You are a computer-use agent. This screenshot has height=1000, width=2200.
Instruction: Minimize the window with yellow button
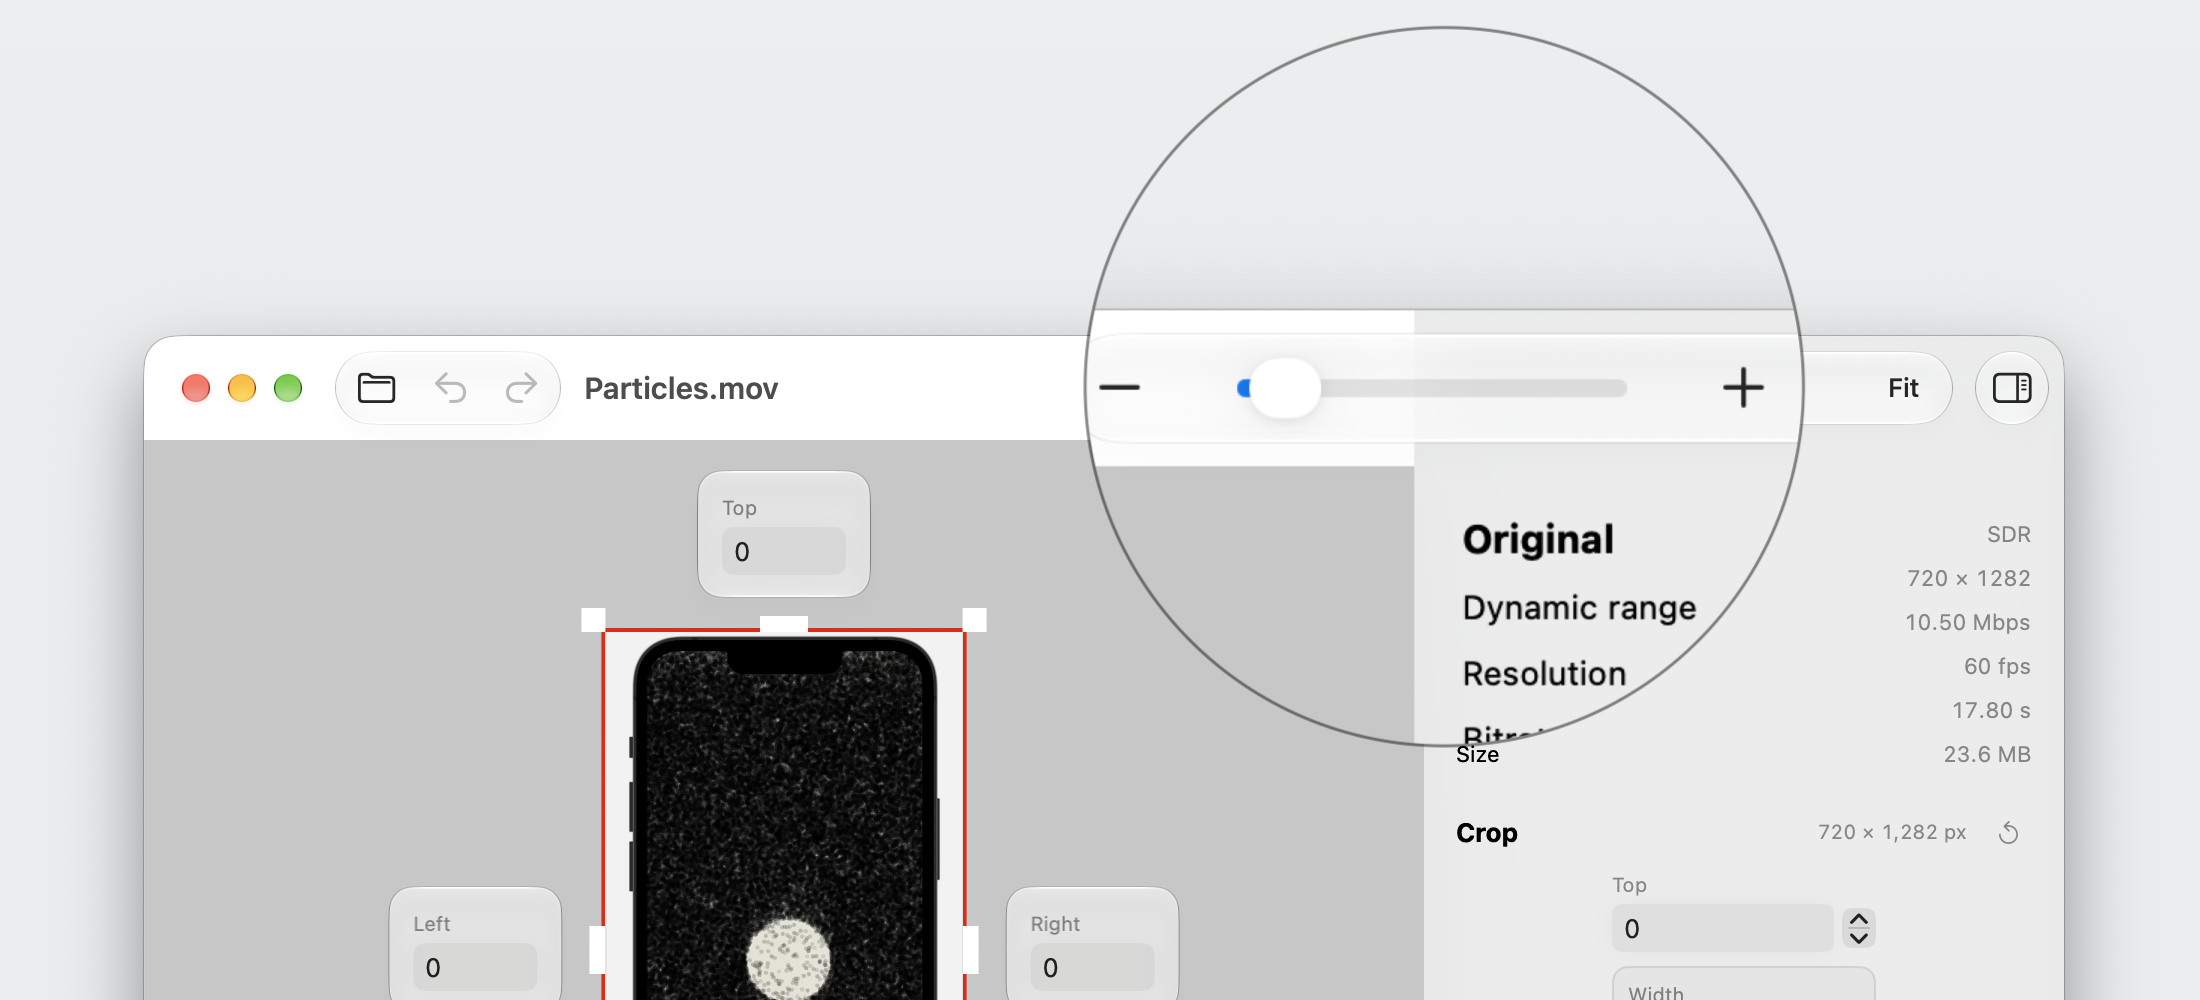point(242,388)
